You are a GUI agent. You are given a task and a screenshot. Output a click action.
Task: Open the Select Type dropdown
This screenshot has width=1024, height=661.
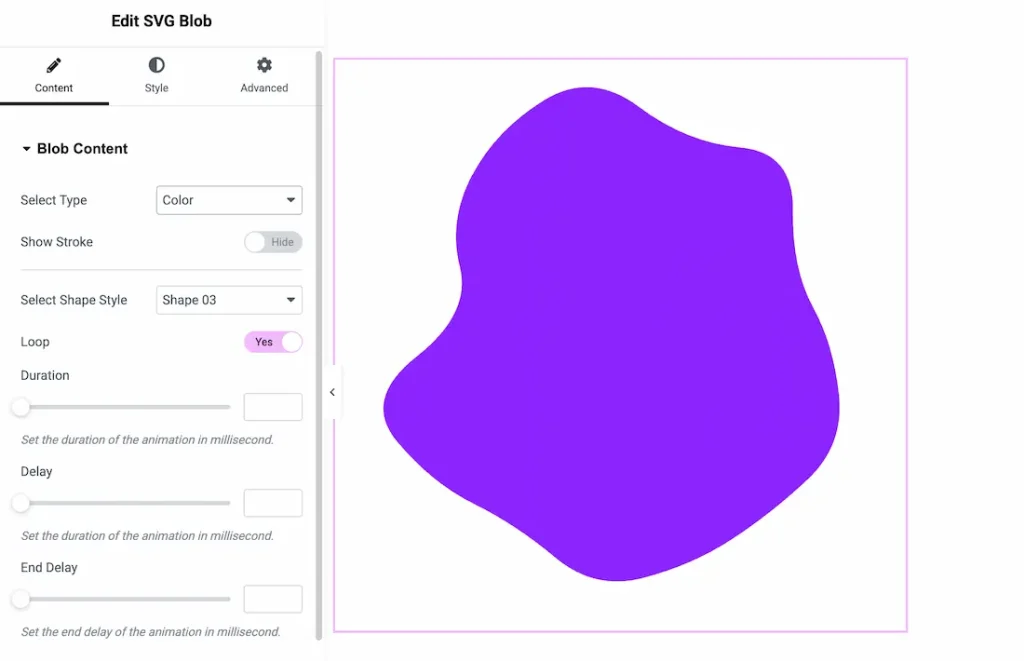(x=228, y=200)
